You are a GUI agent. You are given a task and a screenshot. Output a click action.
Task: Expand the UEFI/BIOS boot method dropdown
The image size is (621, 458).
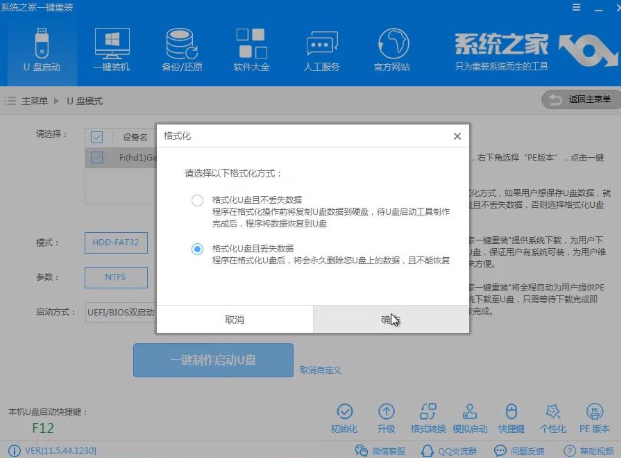click(120, 312)
